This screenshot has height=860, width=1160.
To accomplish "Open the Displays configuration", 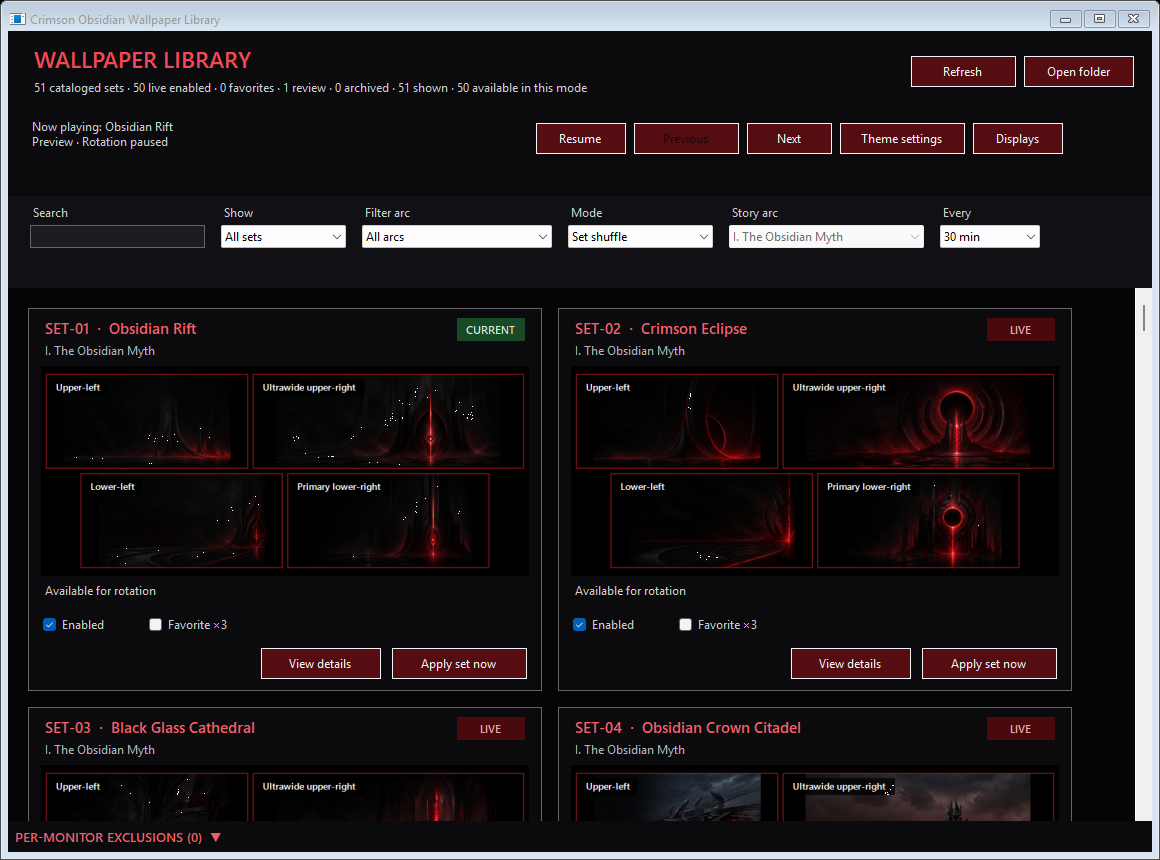I will (x=1017, y=138).
